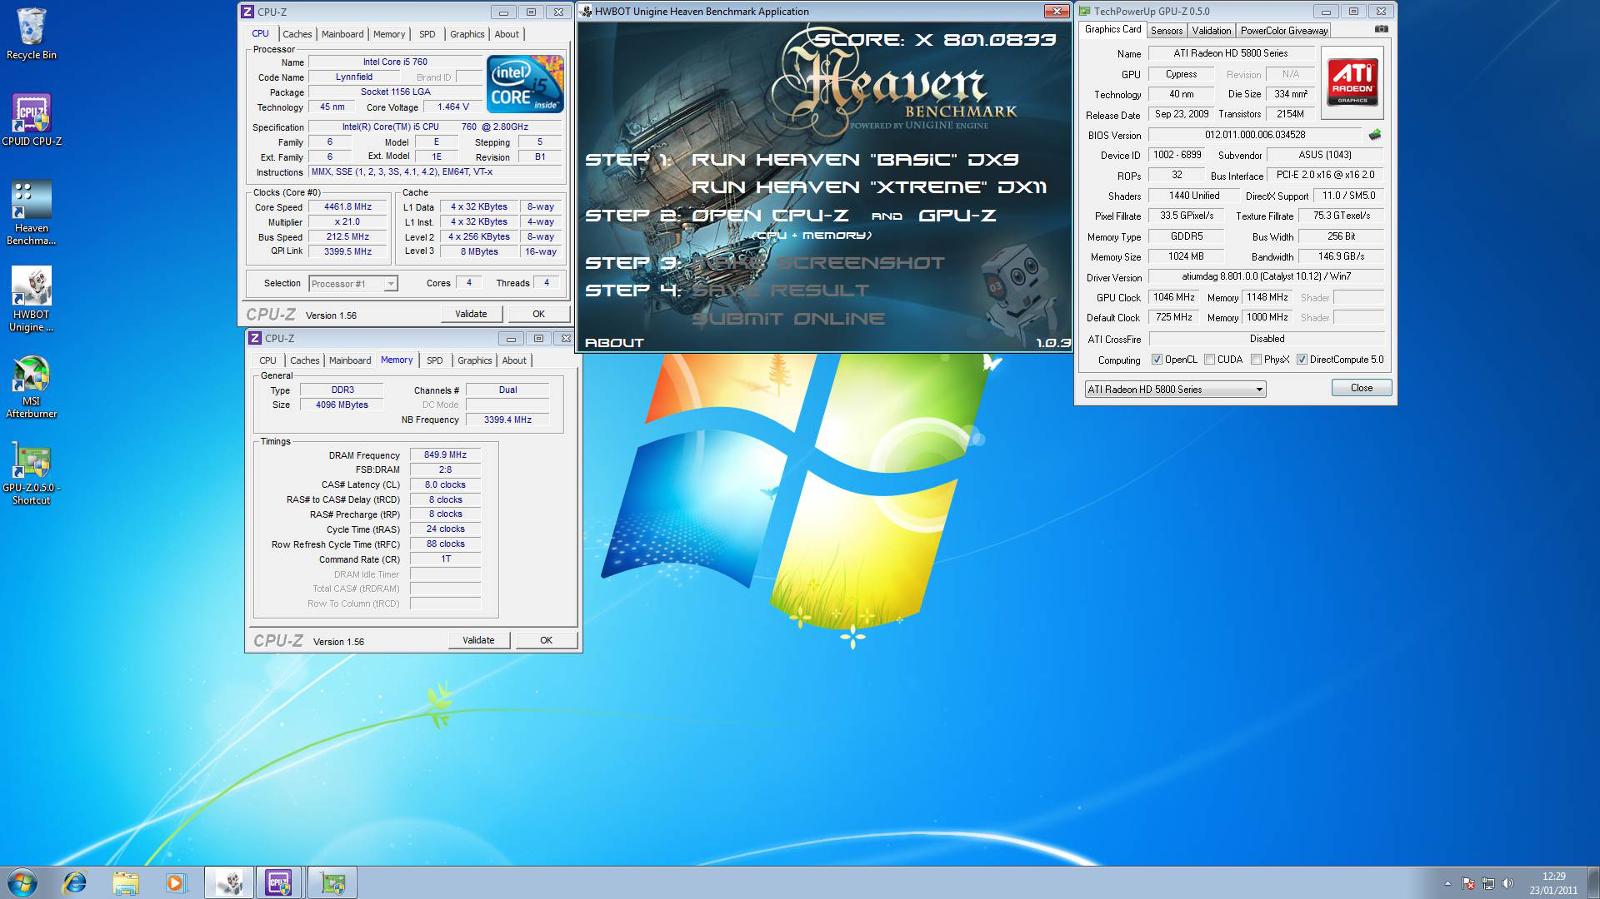This screenshot has height=899, width=1600.
Task: Click OPEN CPU-Z in Heaven step 2
Action: (770, 215)
